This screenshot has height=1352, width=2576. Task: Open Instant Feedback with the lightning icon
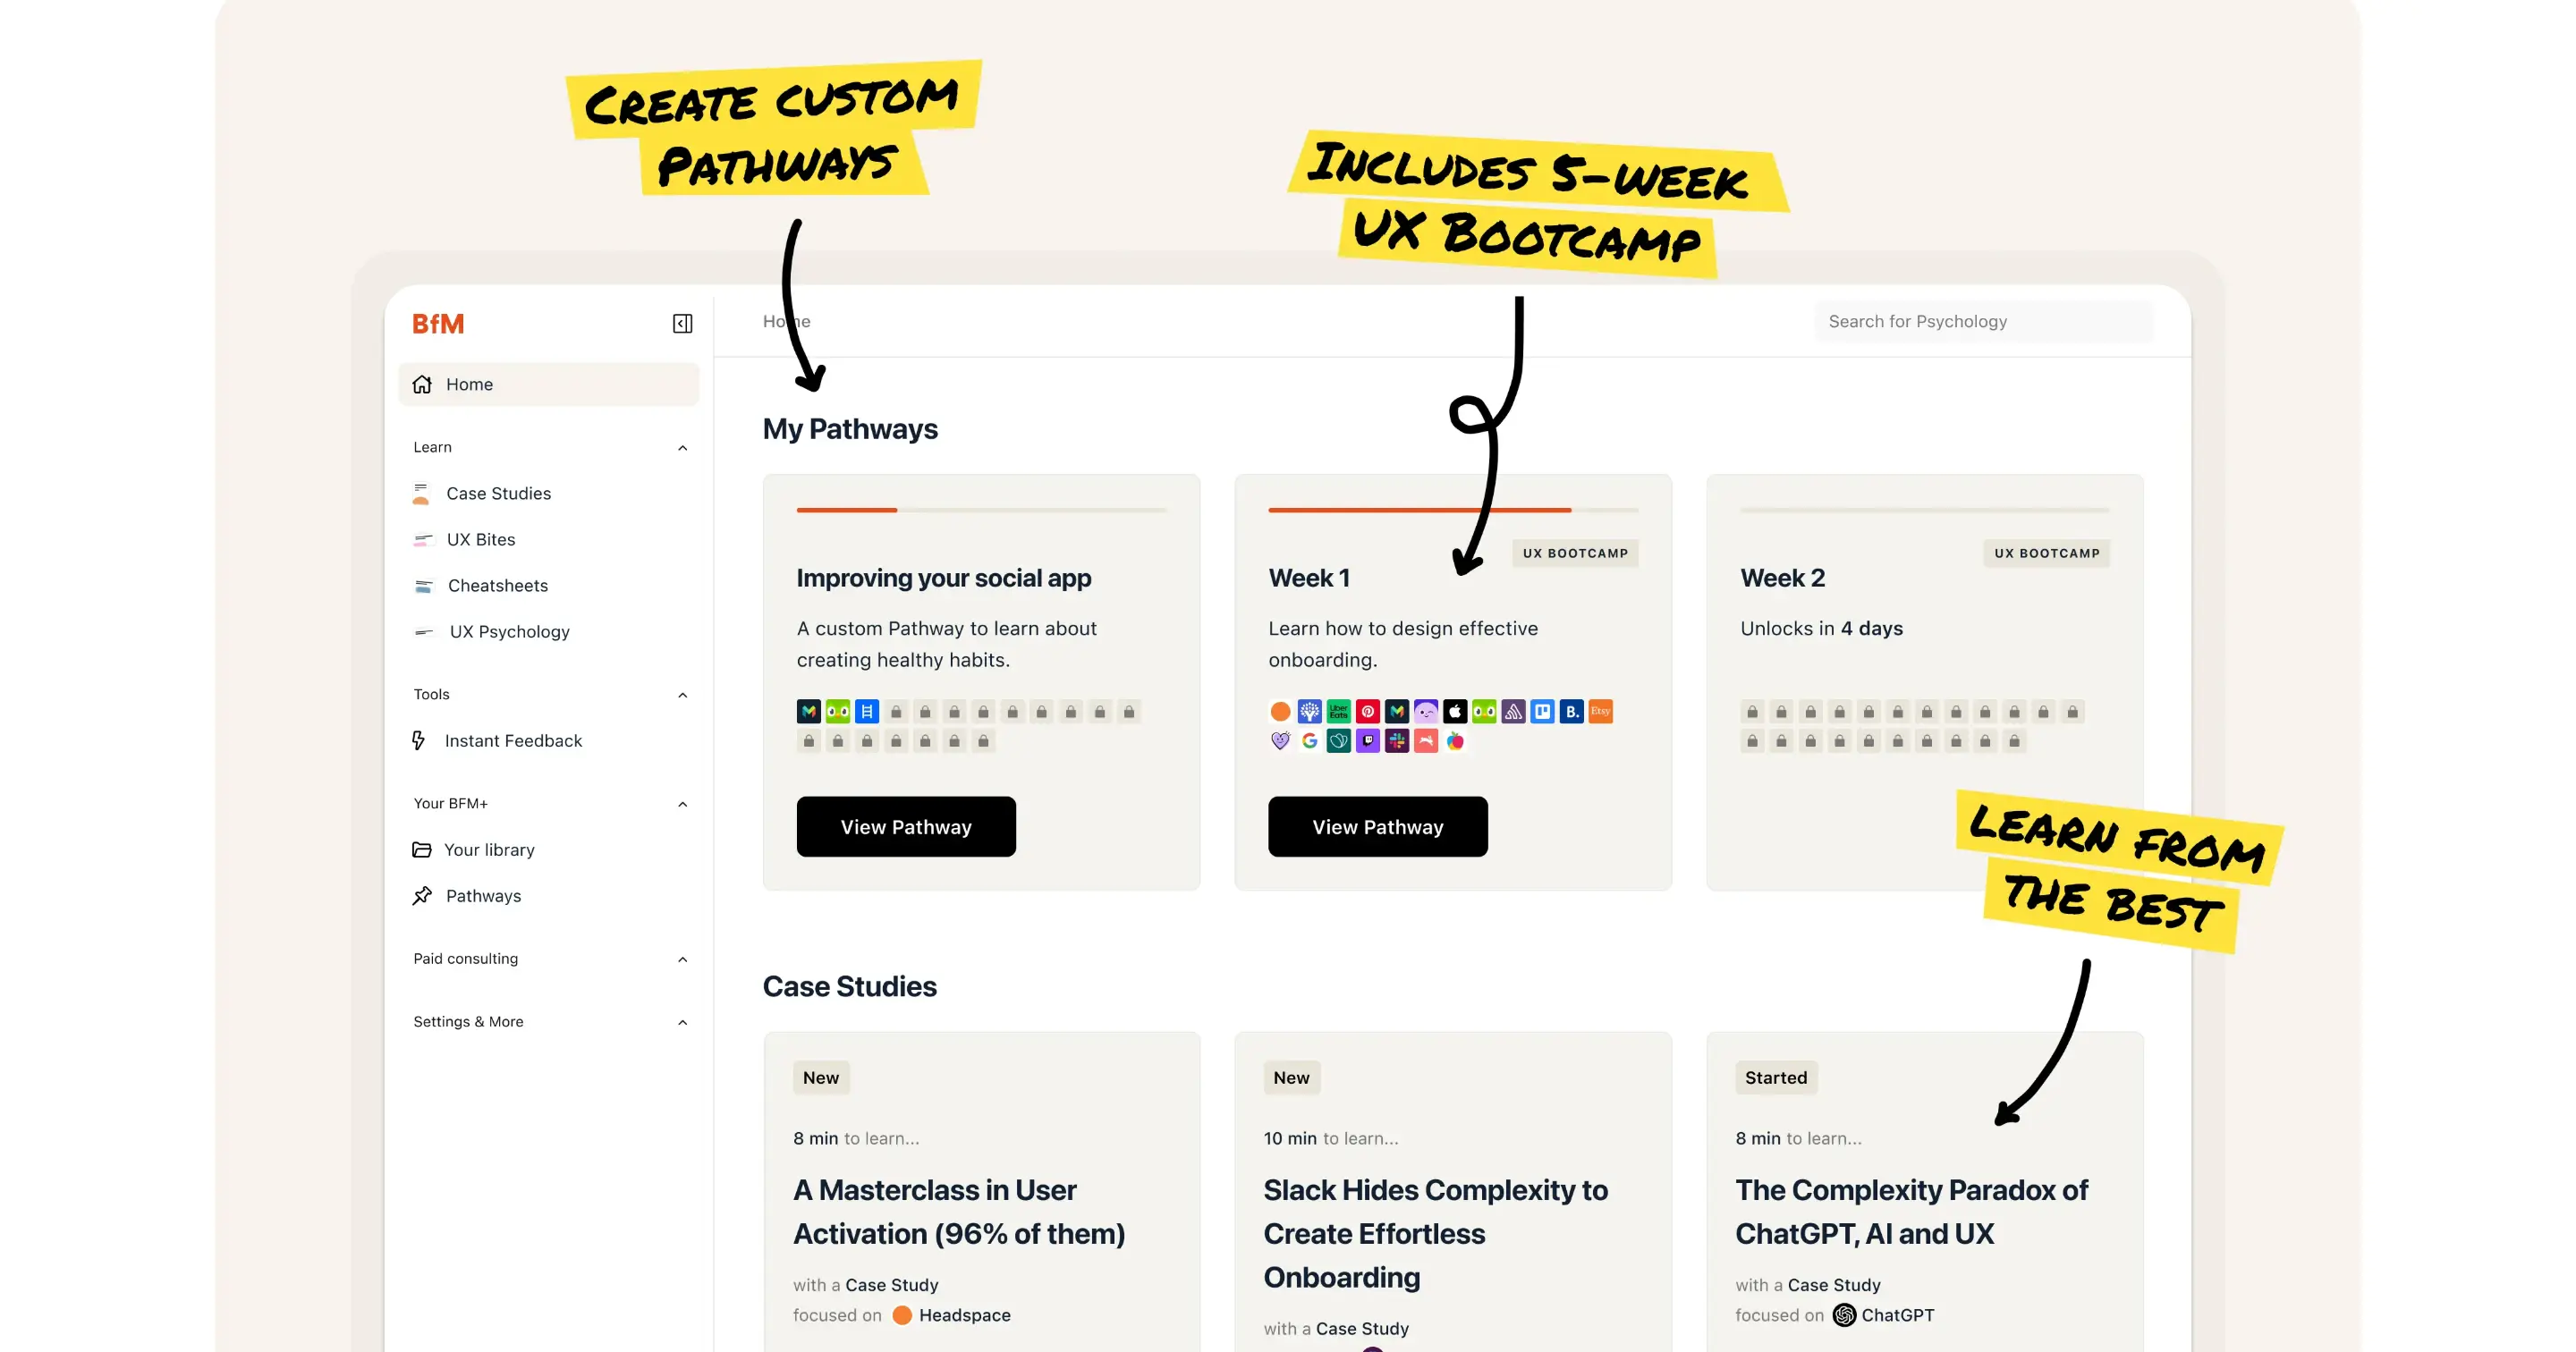419,740
